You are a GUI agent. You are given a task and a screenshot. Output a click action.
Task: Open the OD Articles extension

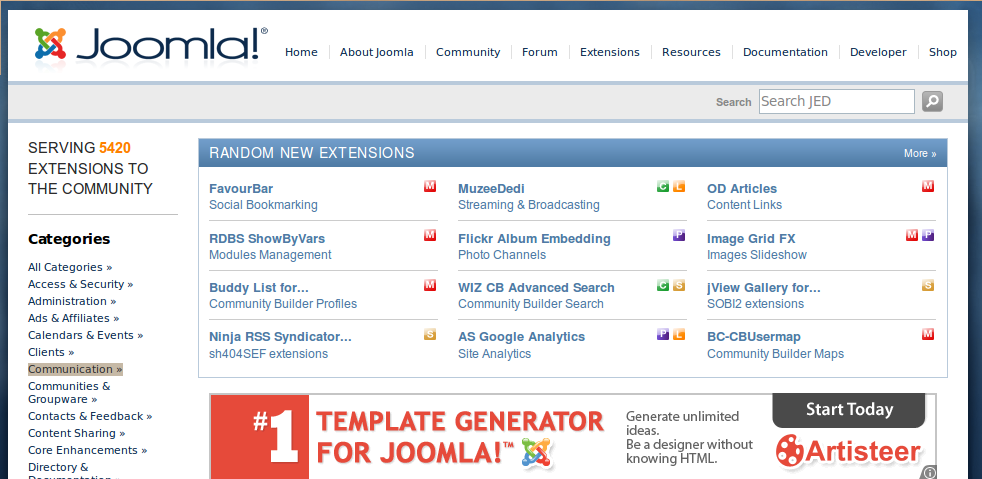(x=742, y=188)
